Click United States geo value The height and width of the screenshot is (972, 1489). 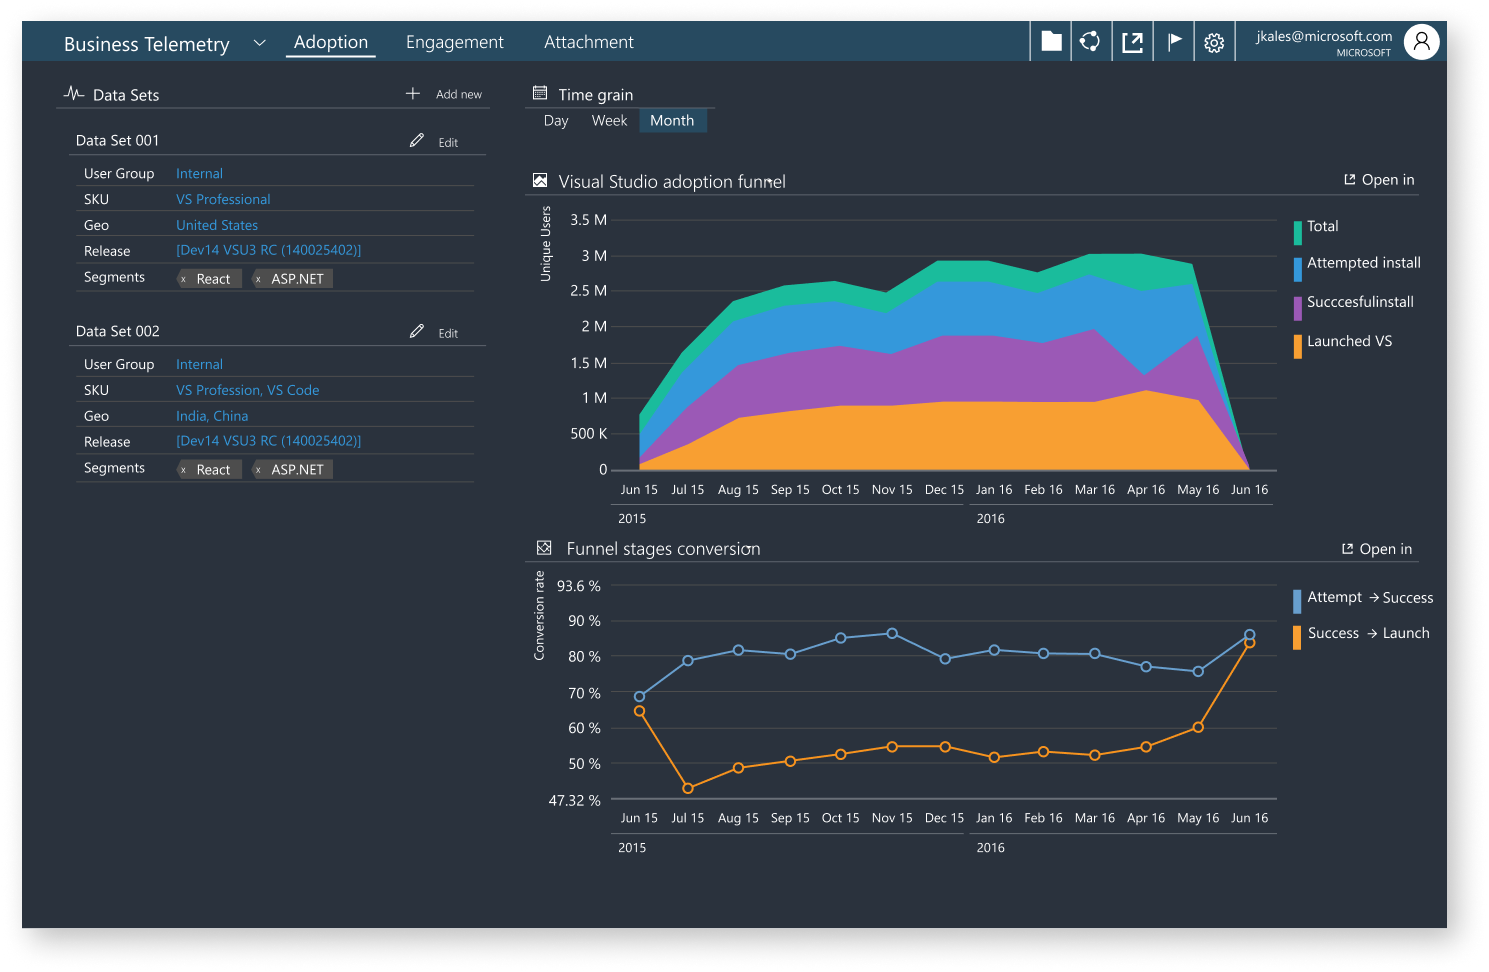[x=217, y=226]
